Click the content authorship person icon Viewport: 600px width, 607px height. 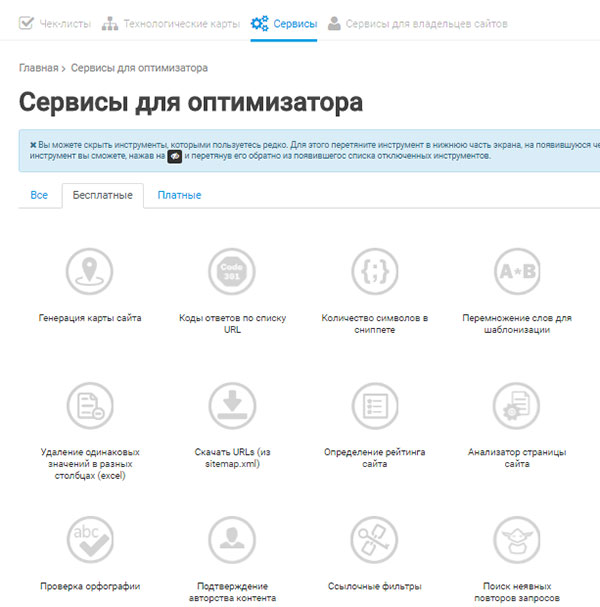[x=232, y=540]
